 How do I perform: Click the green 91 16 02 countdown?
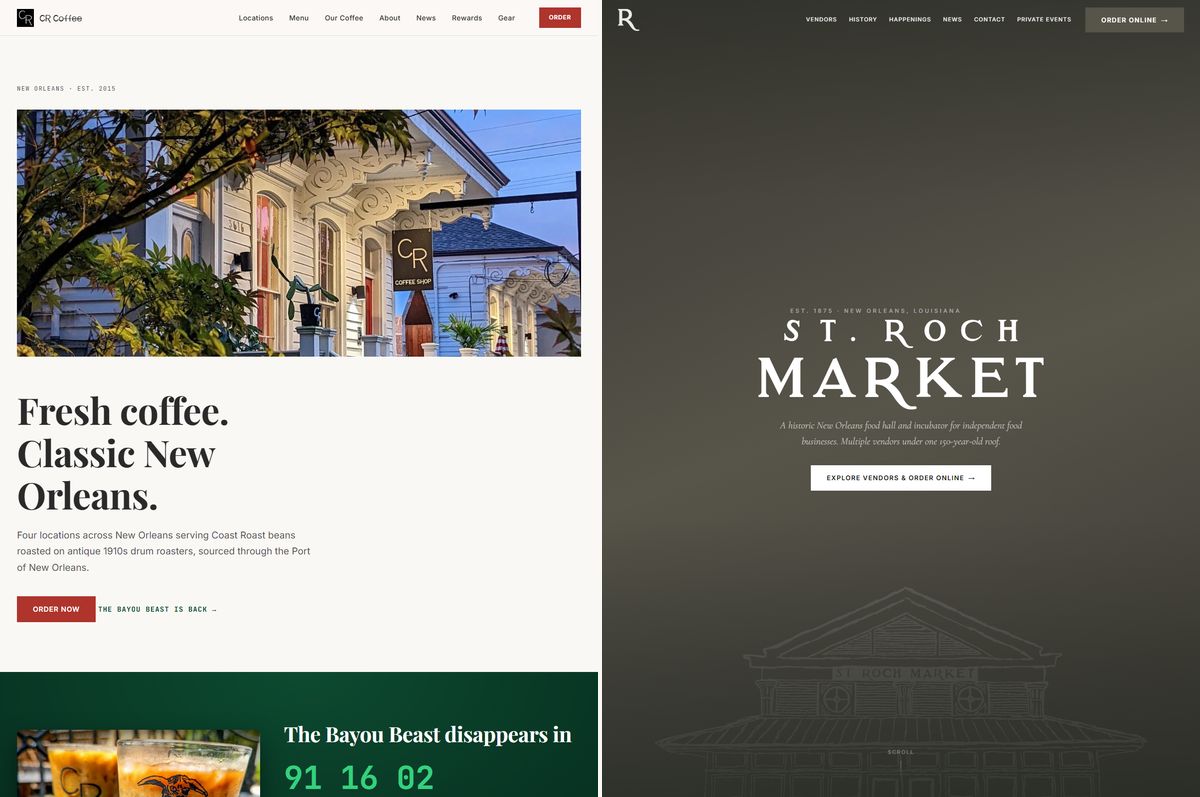pyautogui.click(x=359, y=778)
